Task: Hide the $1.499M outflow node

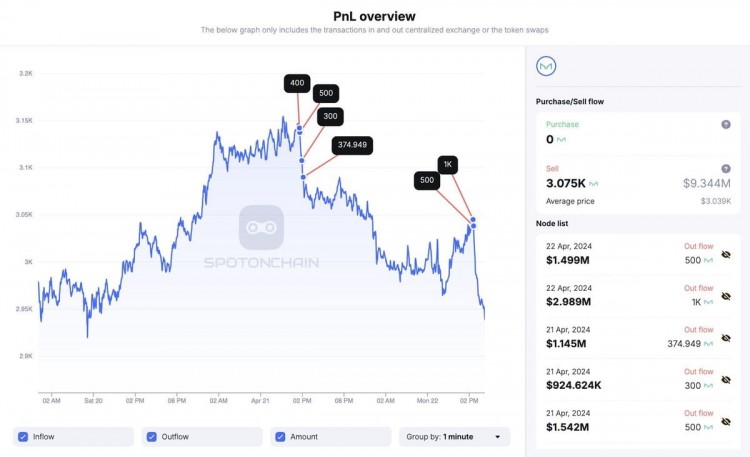Action: point(726,254)
